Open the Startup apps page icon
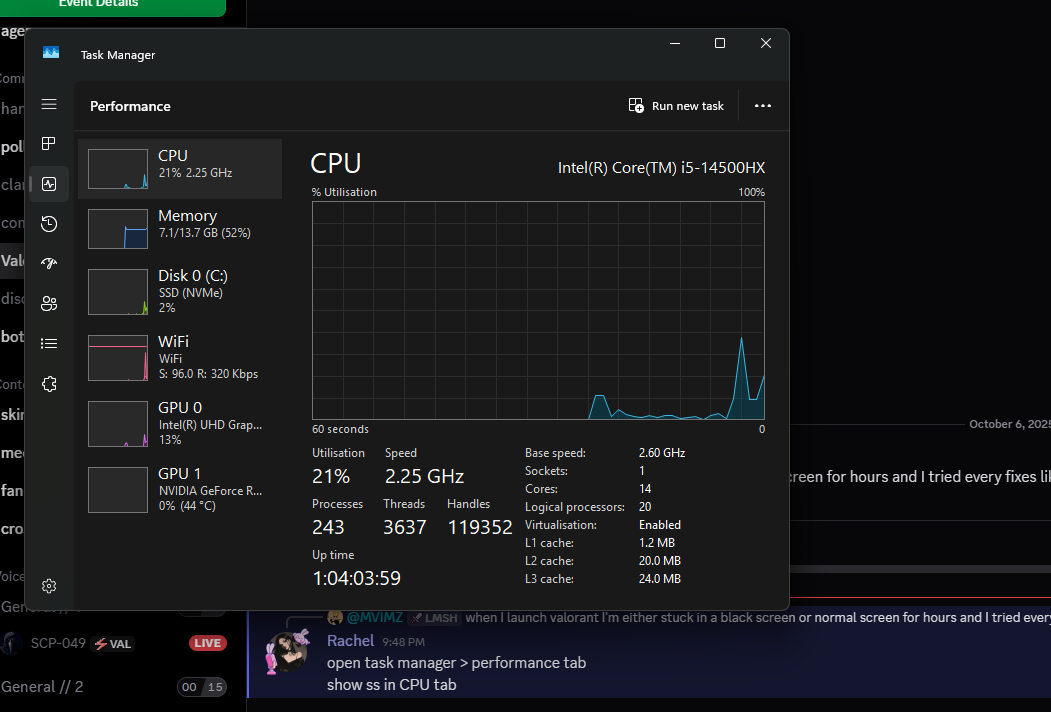1051x712 pixels. coord(49,263)
